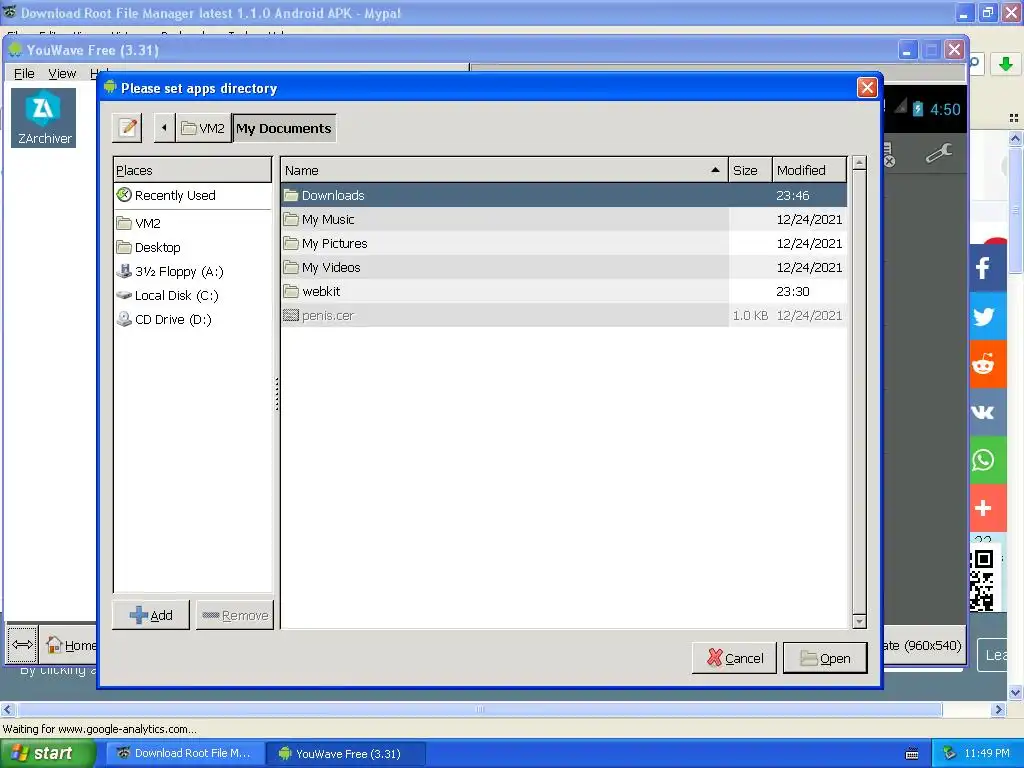Viewport: 1024px width, 768px height.
Task: Select the webkit folder
Action: pos(564,291)
